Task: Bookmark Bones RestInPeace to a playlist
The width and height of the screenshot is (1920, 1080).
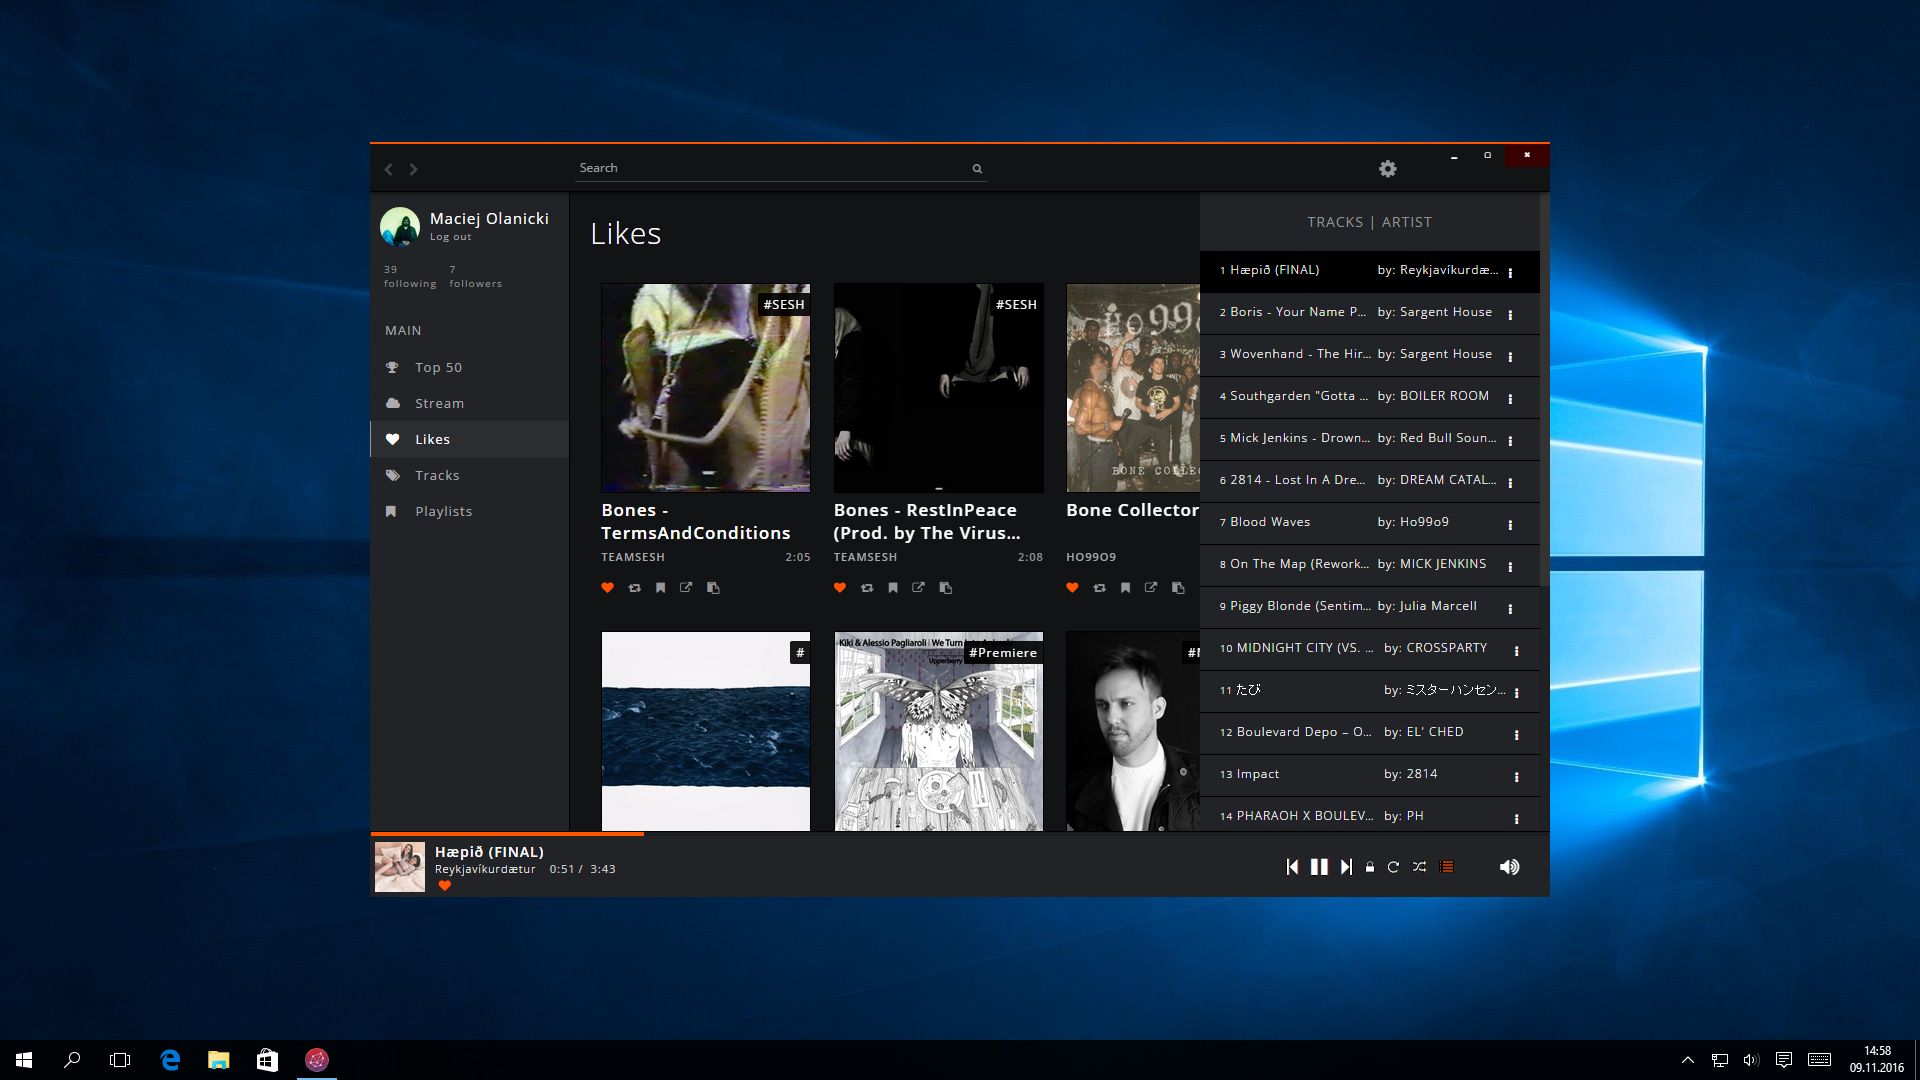Action: coord(893,588)
